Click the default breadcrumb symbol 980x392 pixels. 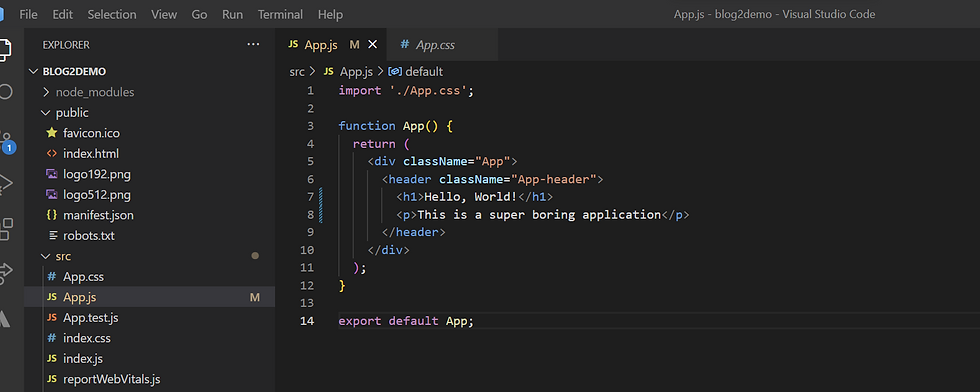pos(424,72)
